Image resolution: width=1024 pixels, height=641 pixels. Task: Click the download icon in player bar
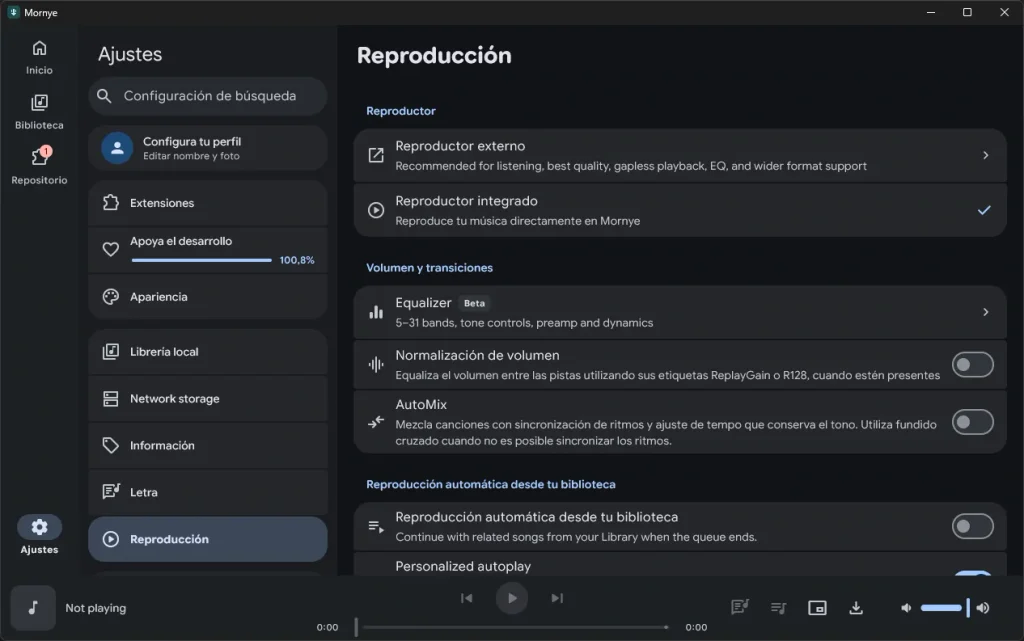(856, 608)
